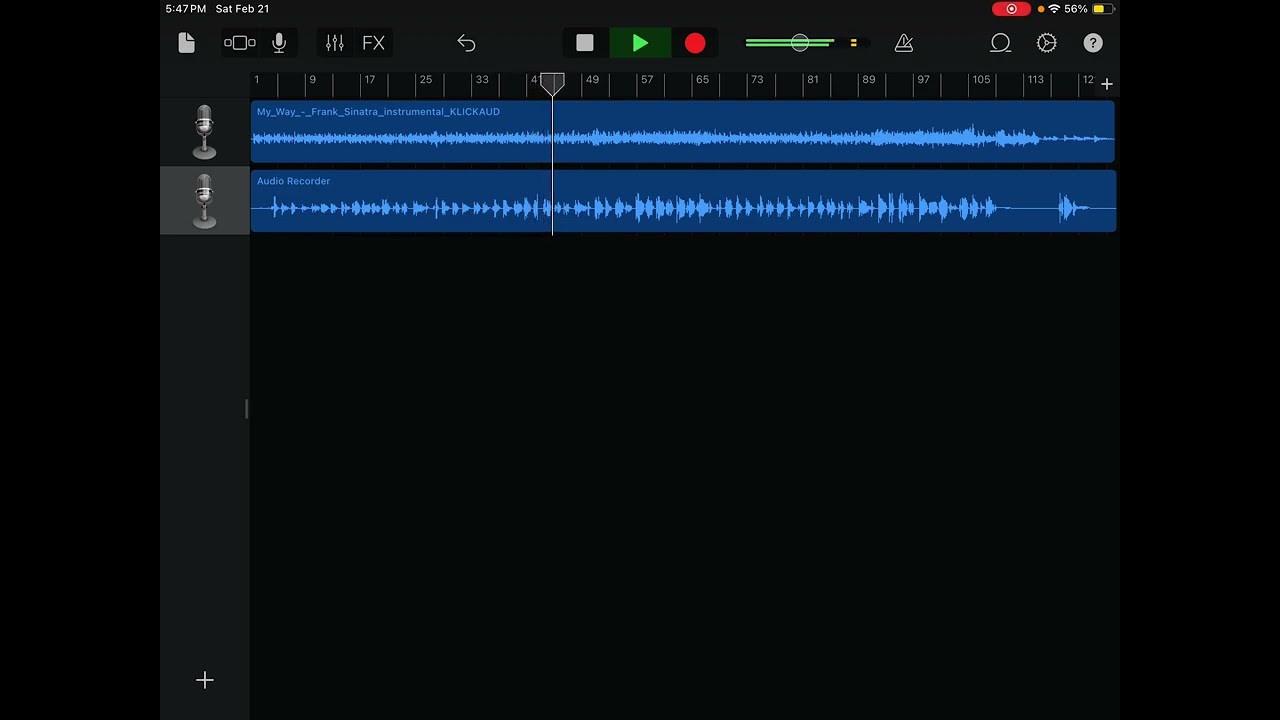Undo the last action
Screen dimensions: 1280x720
pos(466,43)
